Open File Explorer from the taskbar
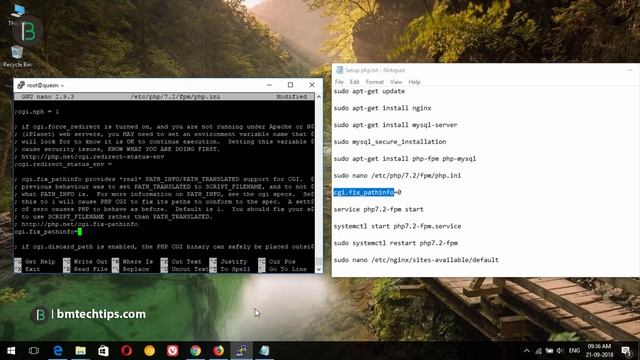 tap(80, 351)
